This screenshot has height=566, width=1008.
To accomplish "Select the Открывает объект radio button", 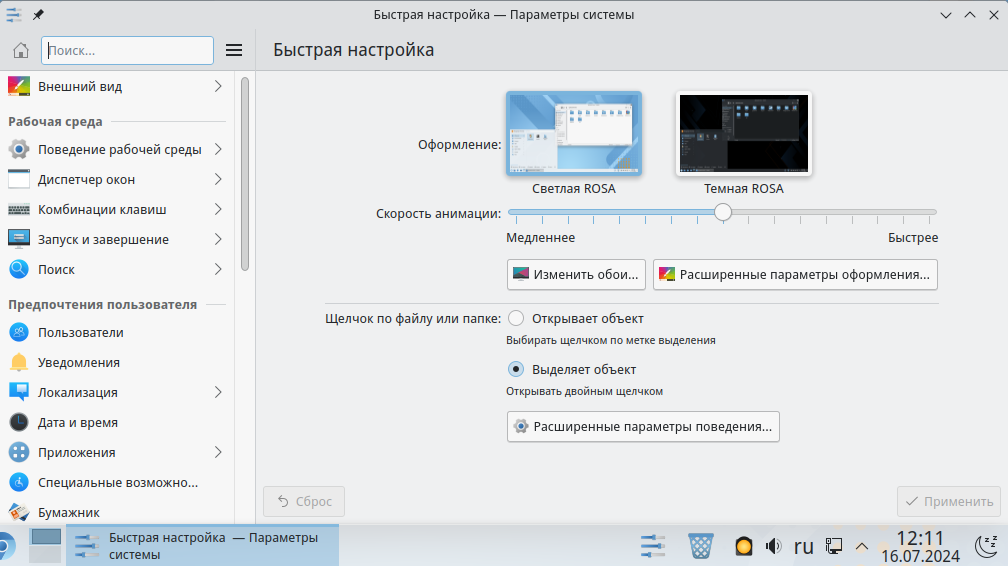I will [x=516, y=318].
